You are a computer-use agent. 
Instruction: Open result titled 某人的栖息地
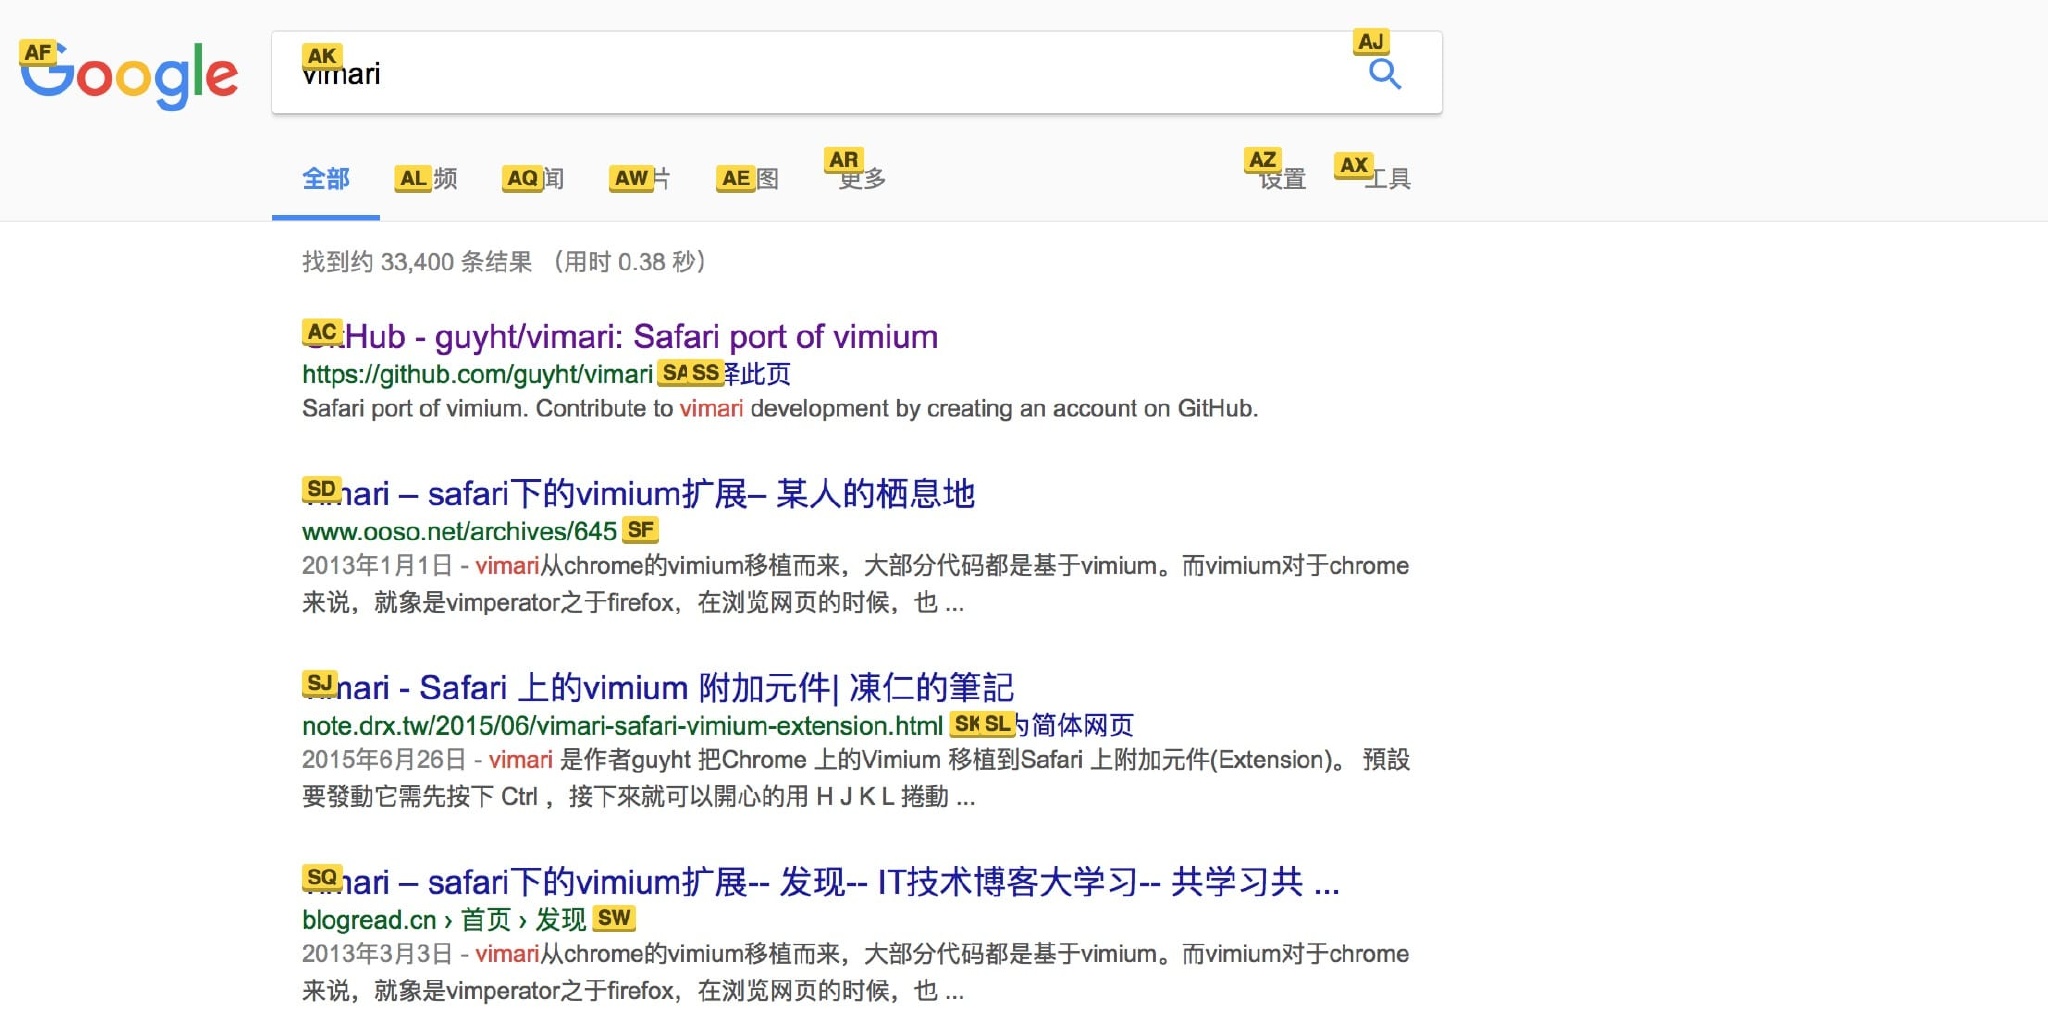638,494
